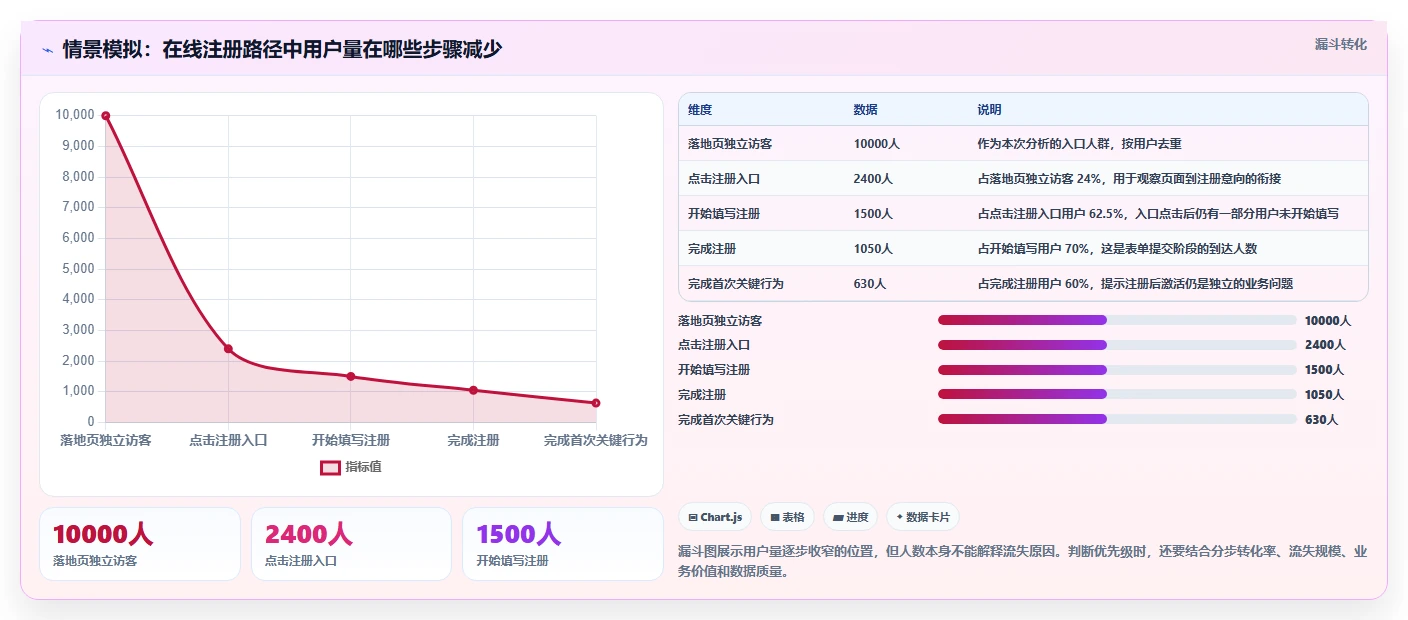Click the description mentioning 24%
Image resolution: width=1408 pixels, height=620 pixels.
point(1129,179)
